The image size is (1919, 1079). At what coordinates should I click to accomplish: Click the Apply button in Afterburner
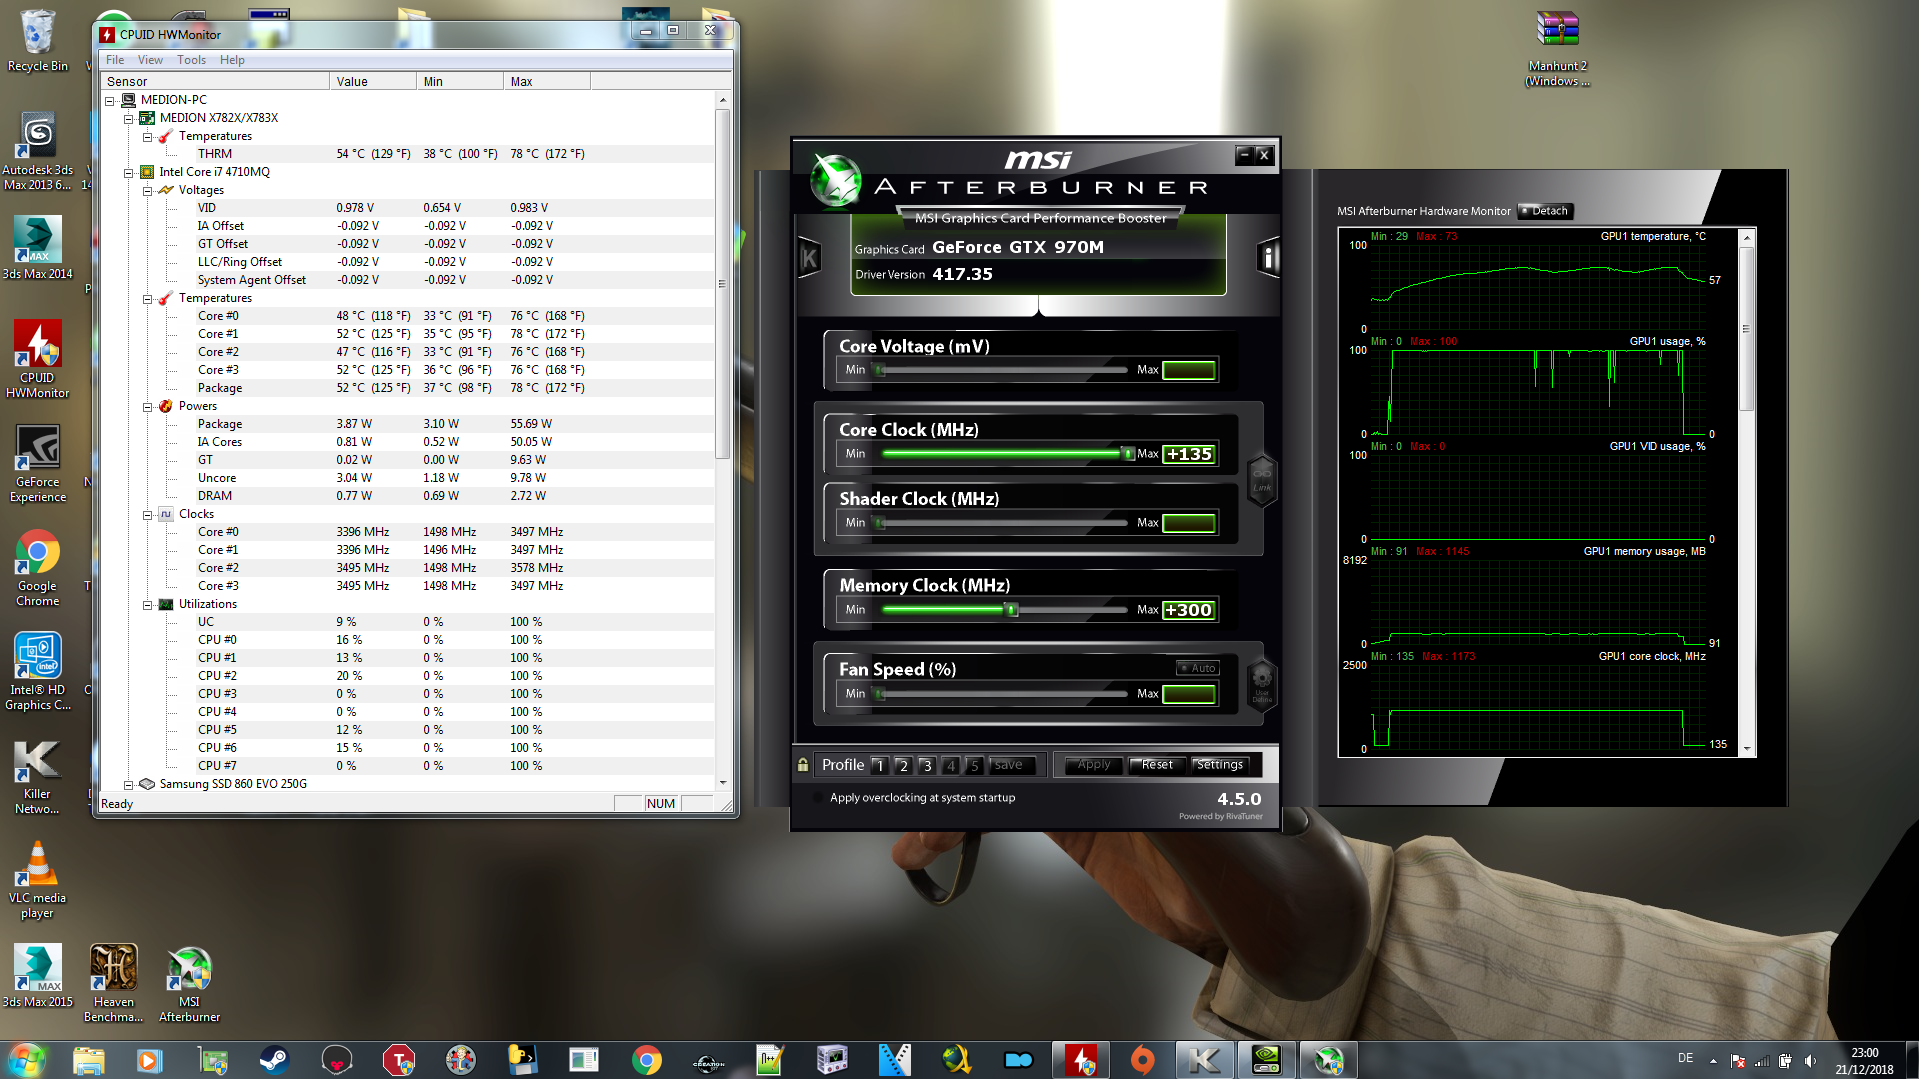click(x=1094, y=765)
